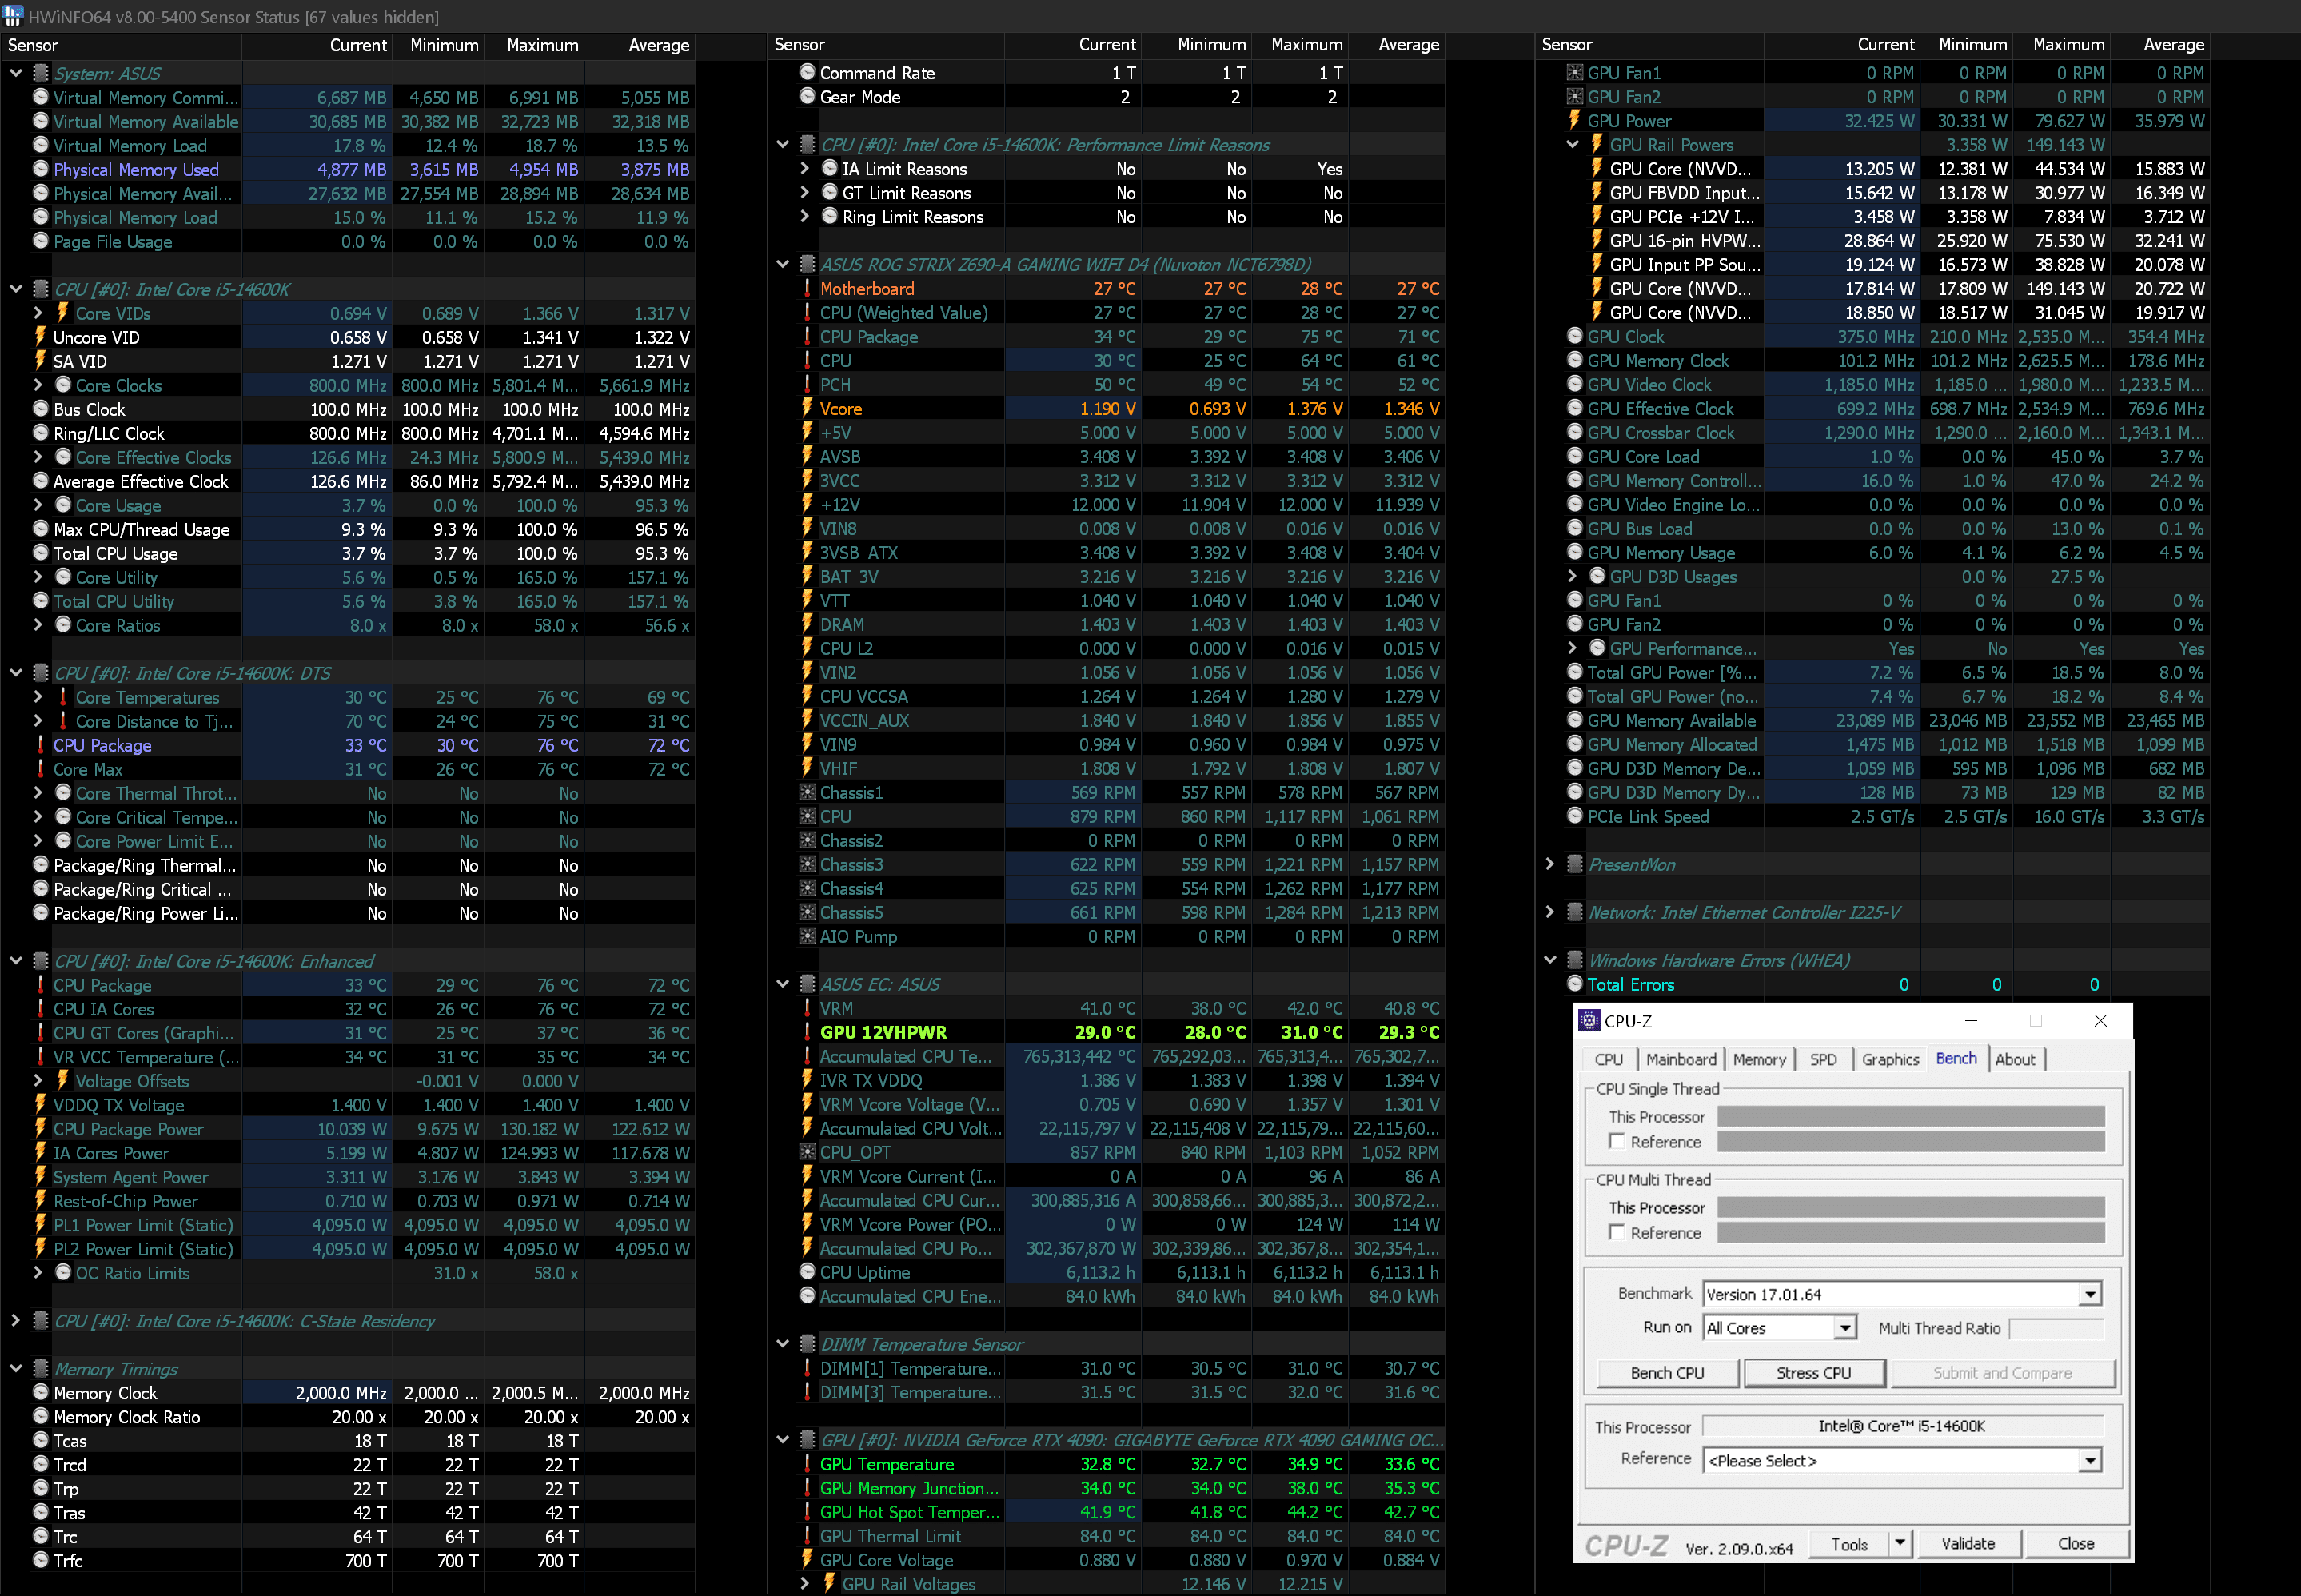Expand IA Limit Reasons row

click(805, 168)
